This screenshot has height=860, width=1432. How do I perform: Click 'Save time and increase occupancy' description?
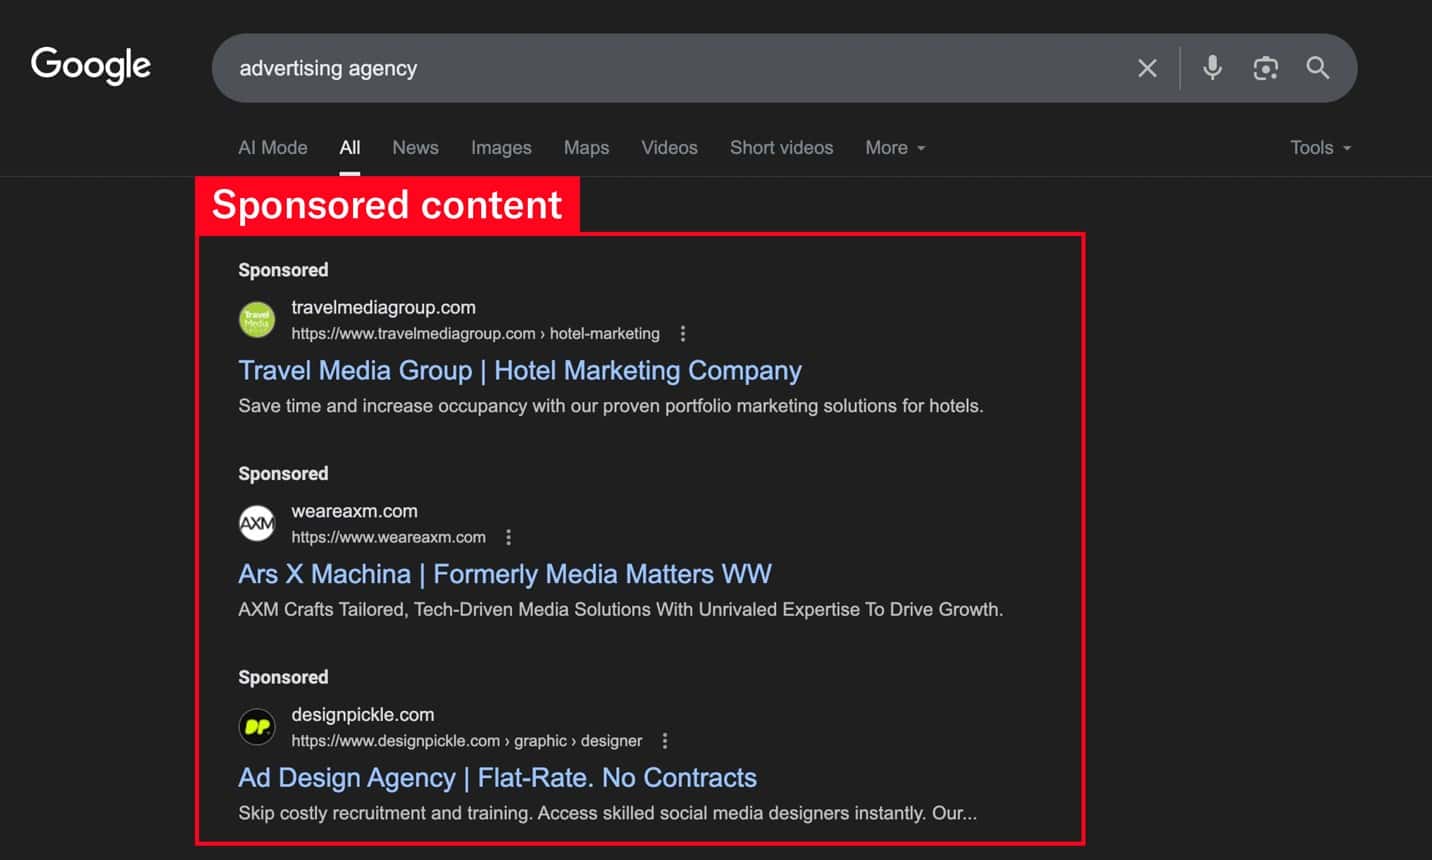pos(611,406)
